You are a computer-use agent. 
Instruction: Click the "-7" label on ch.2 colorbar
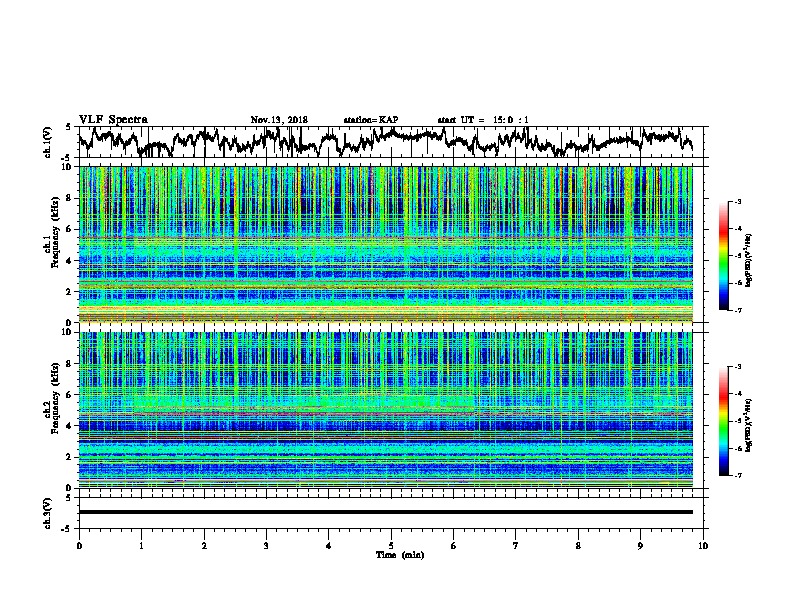coord(737,475)
